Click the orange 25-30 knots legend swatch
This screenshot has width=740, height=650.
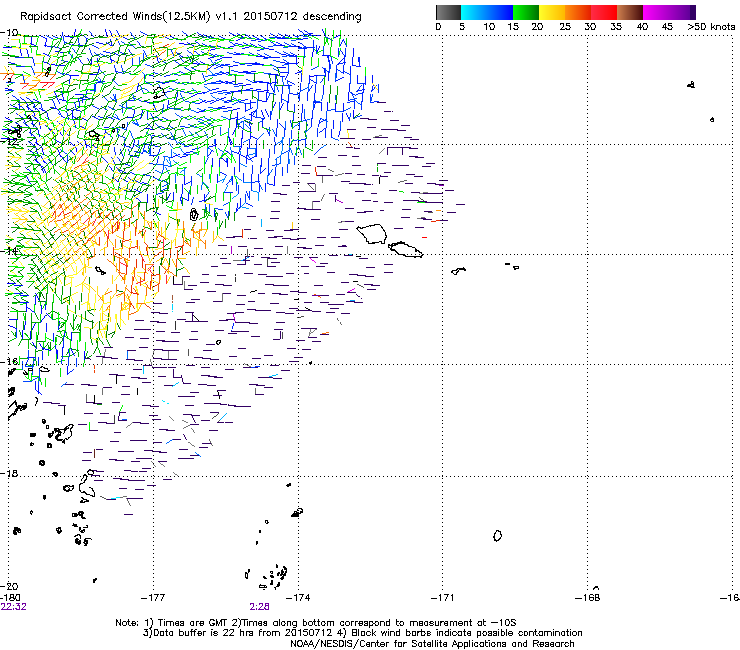pyautogui.click(x=578, y=12)
